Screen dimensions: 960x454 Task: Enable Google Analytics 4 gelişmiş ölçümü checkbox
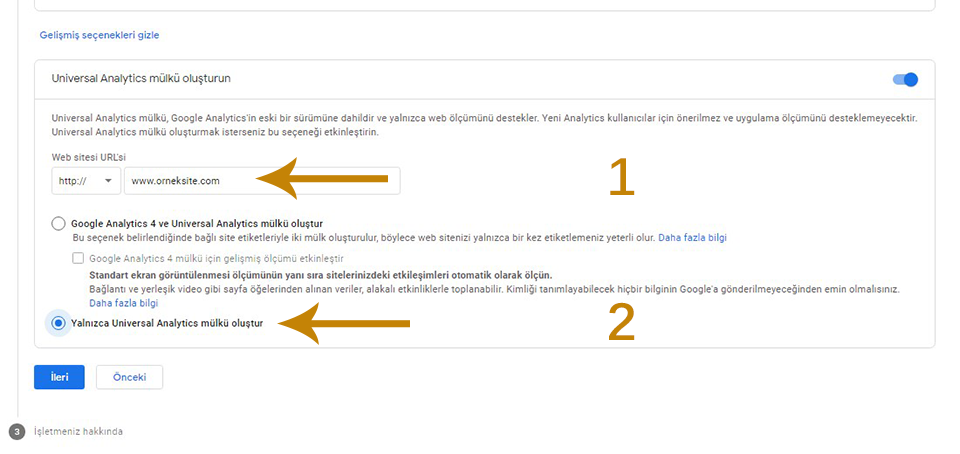78,258
